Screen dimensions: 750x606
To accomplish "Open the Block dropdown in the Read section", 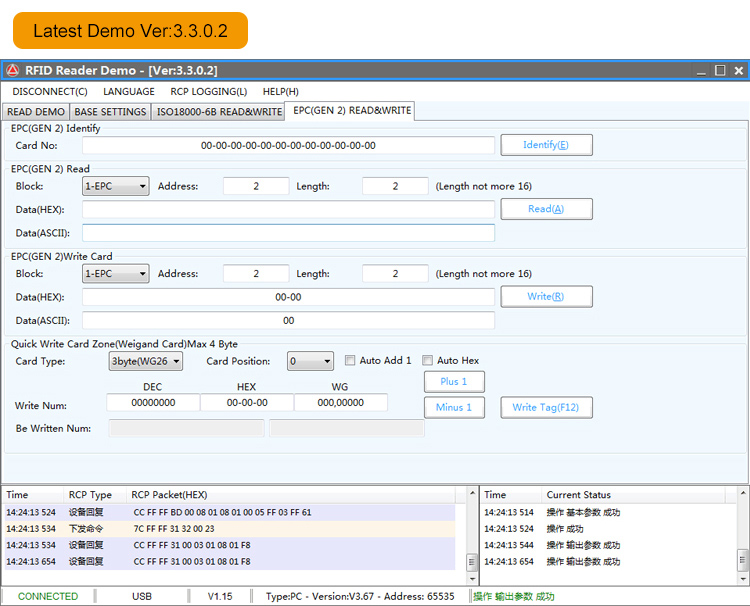I will (x=115, y=186).
